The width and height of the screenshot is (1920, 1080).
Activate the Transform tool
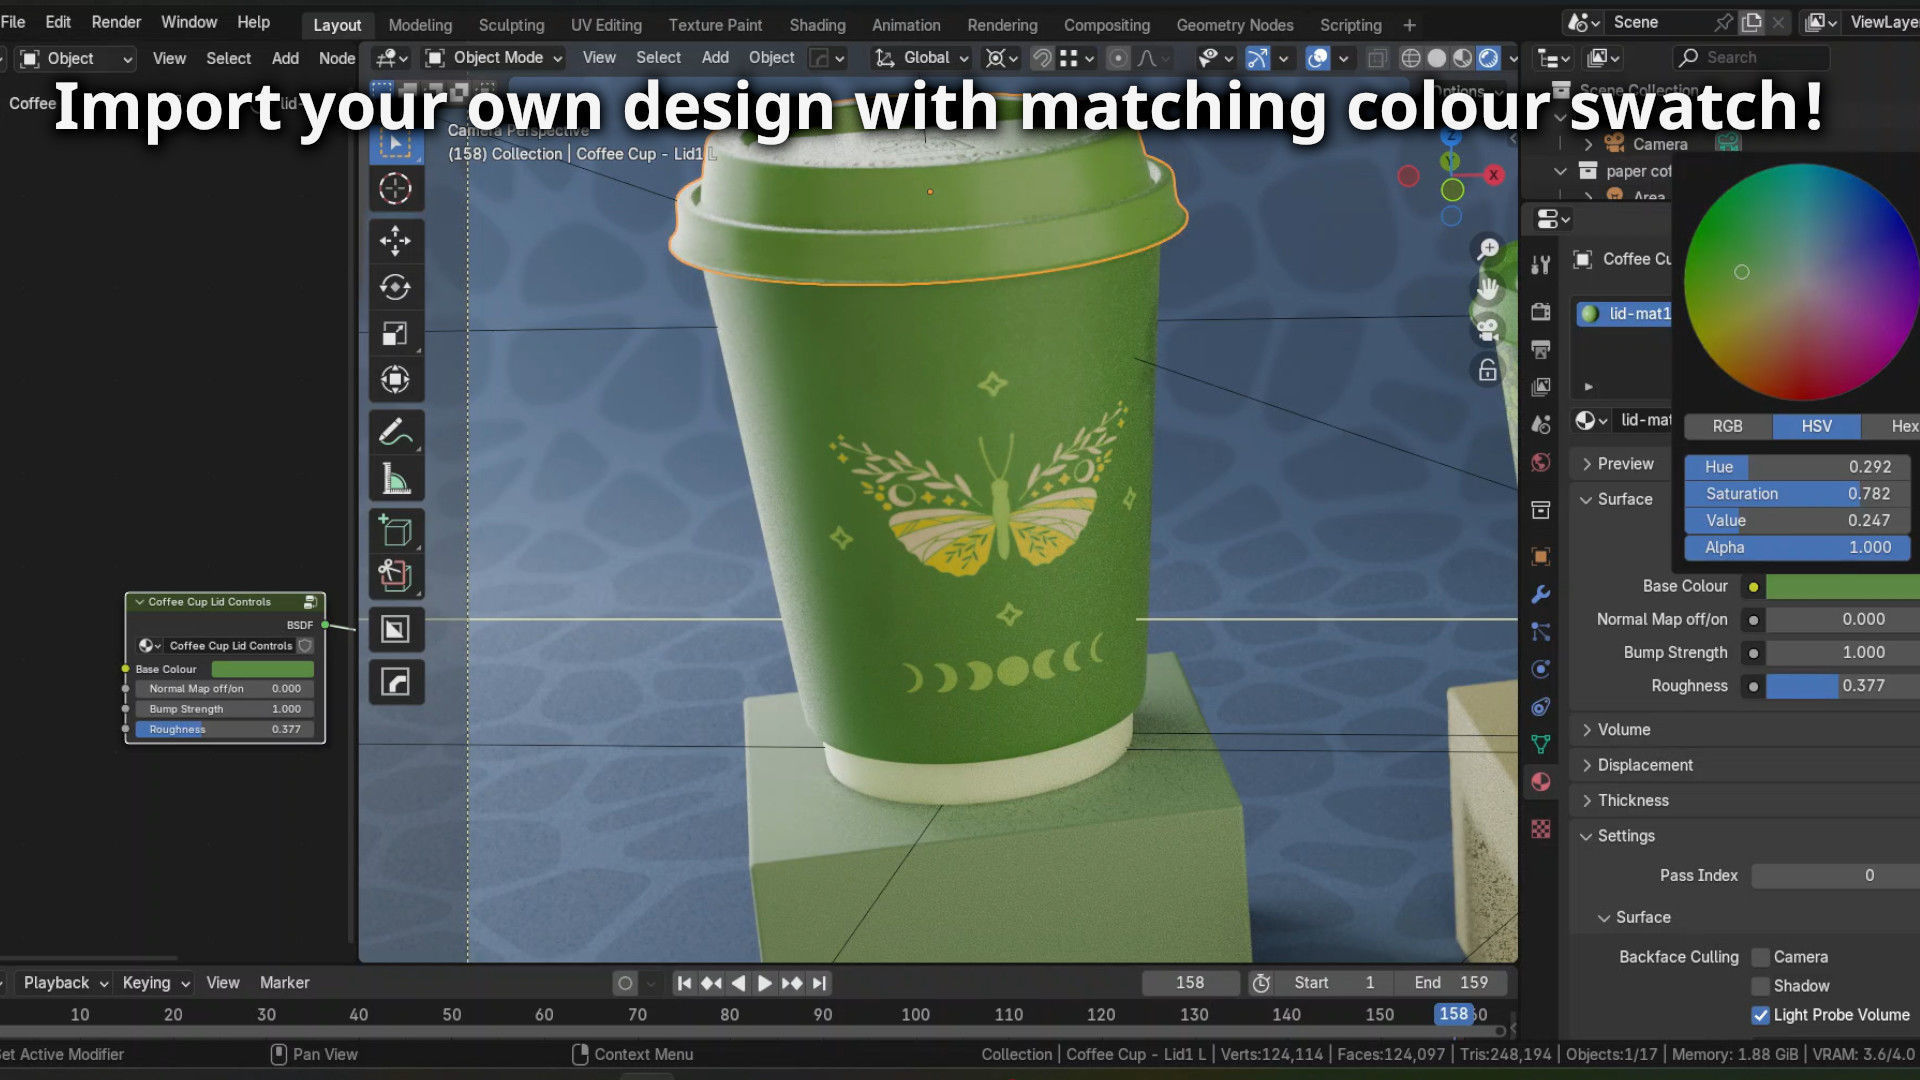click(x=395, y=380)
